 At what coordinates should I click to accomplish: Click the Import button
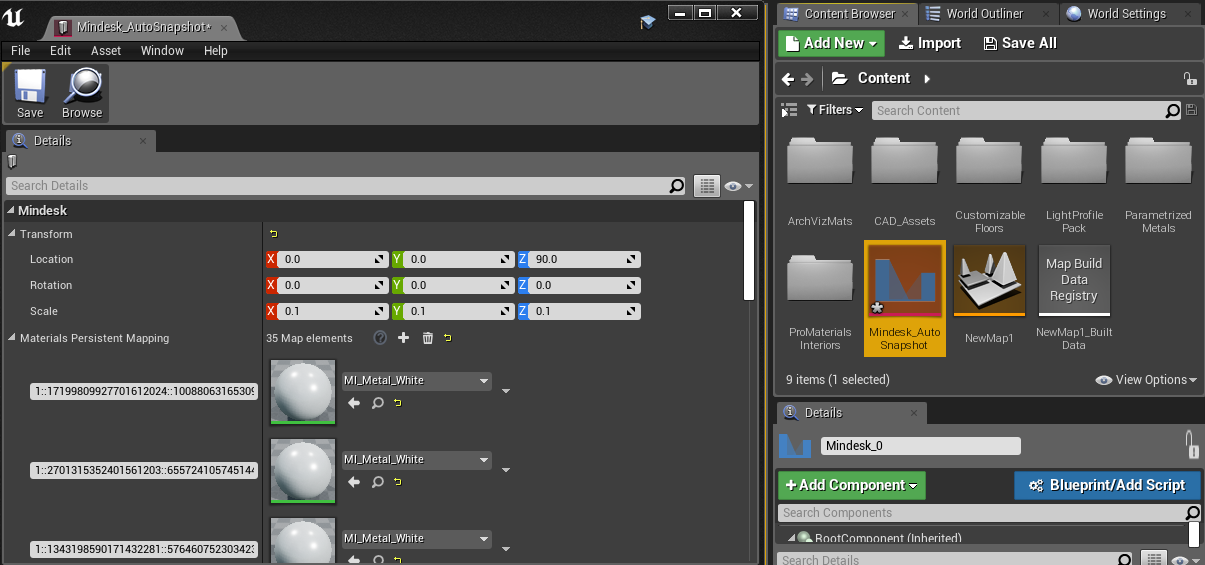(x=929, y=43)
